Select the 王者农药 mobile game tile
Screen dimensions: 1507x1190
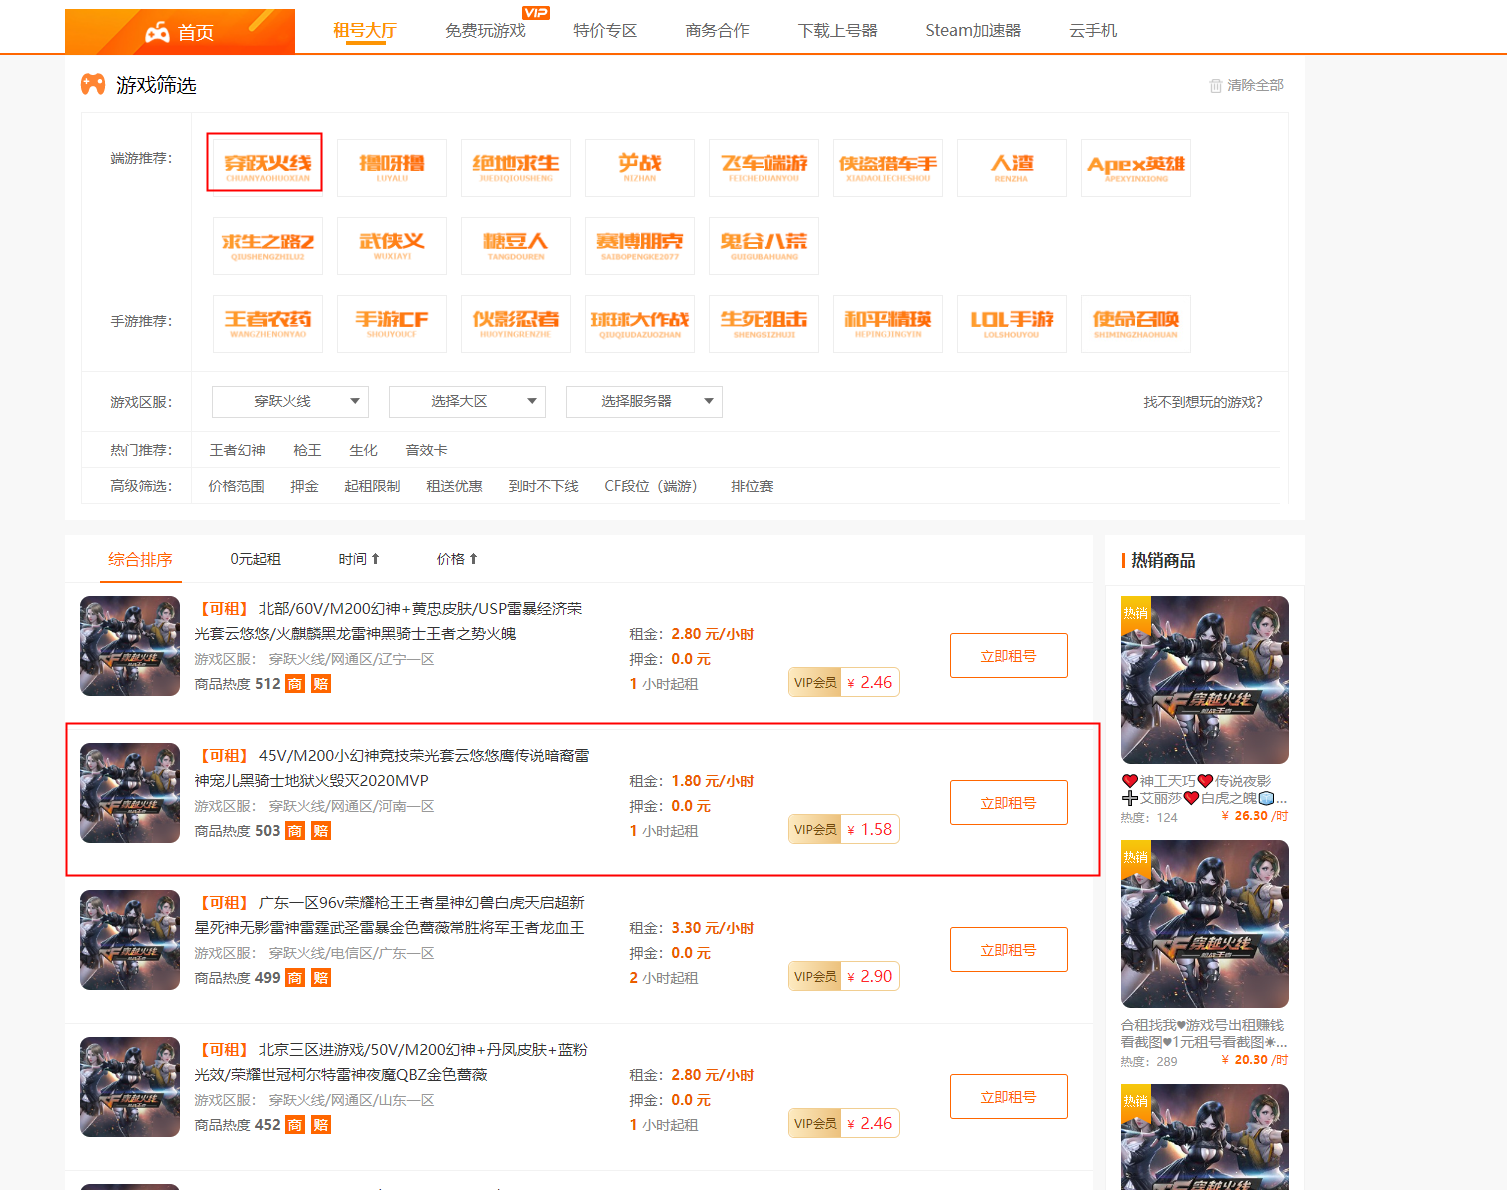[267, 323]
